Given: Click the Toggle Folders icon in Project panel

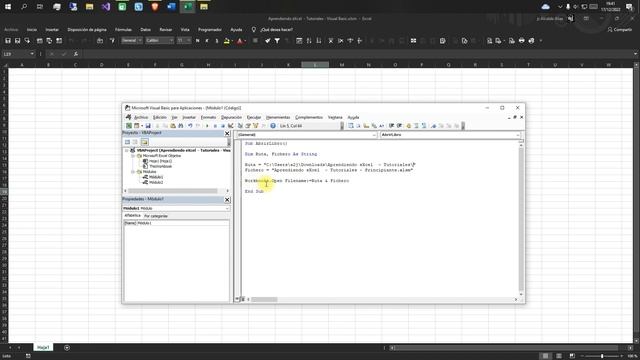Looking at the screenshot, I should click(x=144, y=142).
